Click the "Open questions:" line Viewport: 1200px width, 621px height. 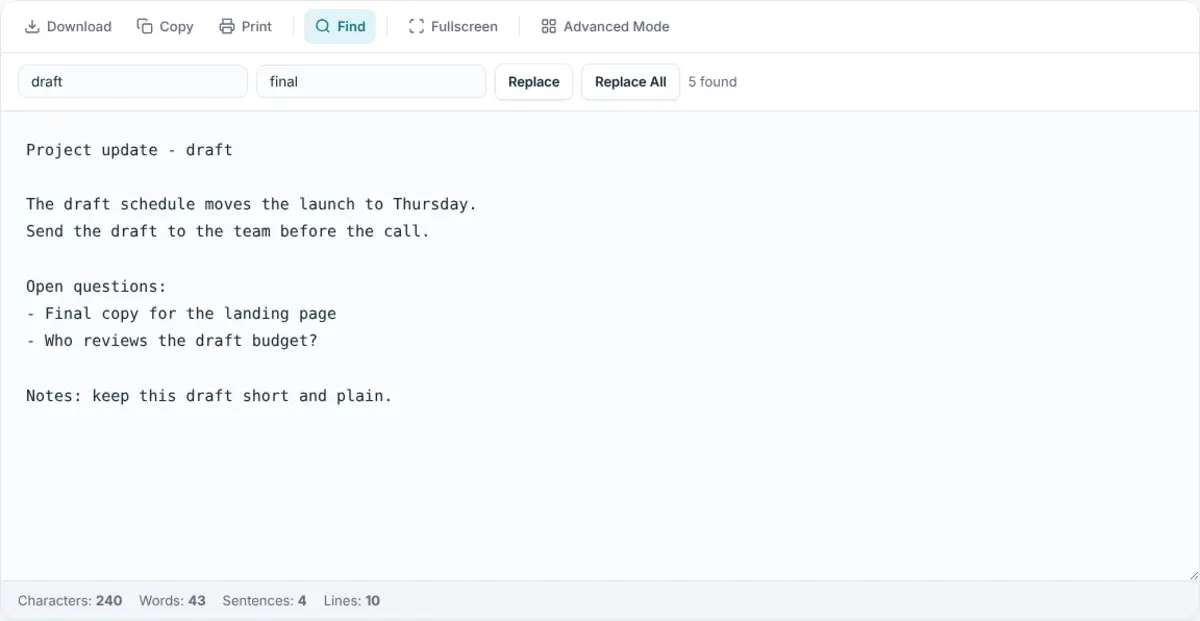pyautogui.click(x=96, y=286)
